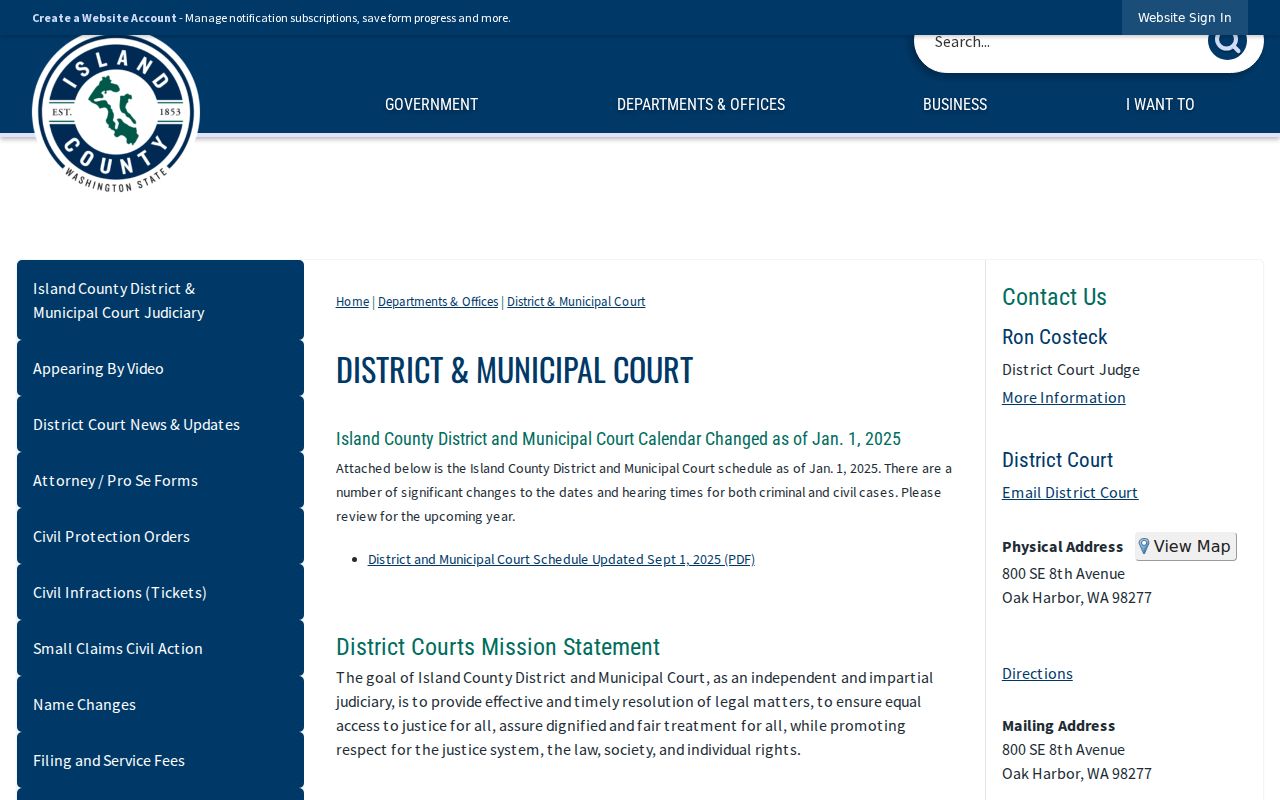Open the I Want To menu
Screen dimensions: 1280x800
click(x=1160, y=104)
